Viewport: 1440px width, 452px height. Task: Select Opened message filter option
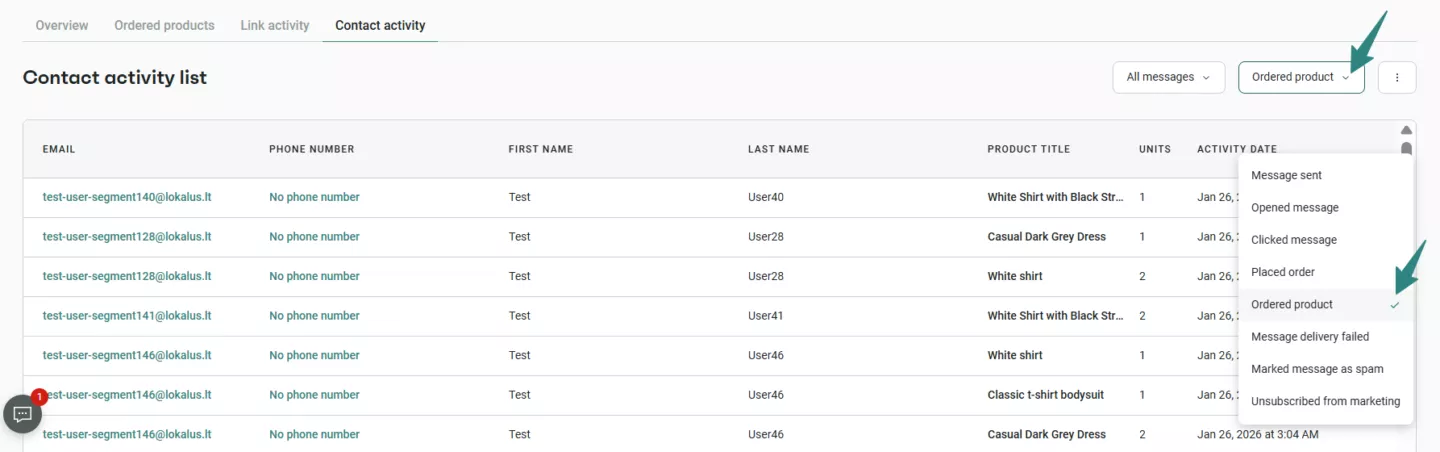point(1294,208)
